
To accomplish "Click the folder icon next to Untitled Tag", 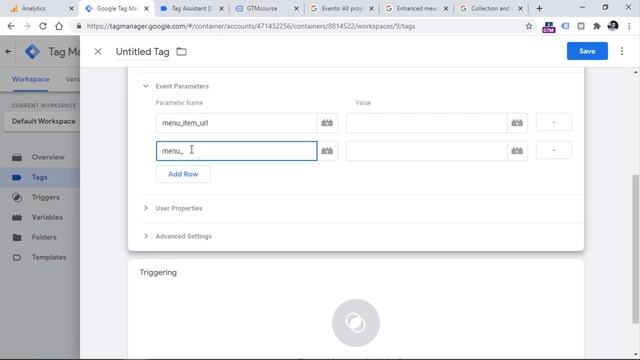I will [x=181, y=52].
